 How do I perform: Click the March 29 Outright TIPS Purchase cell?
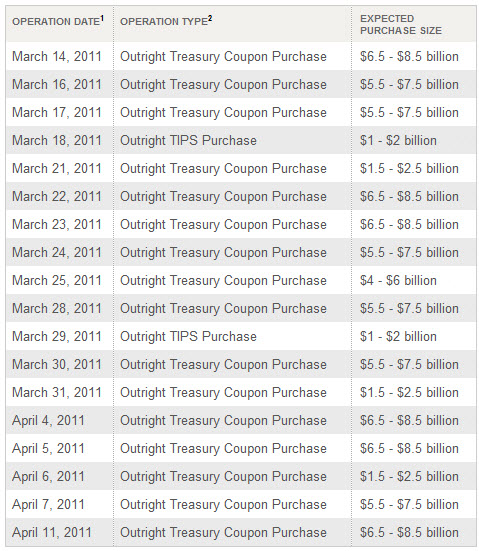coord(188,336)
